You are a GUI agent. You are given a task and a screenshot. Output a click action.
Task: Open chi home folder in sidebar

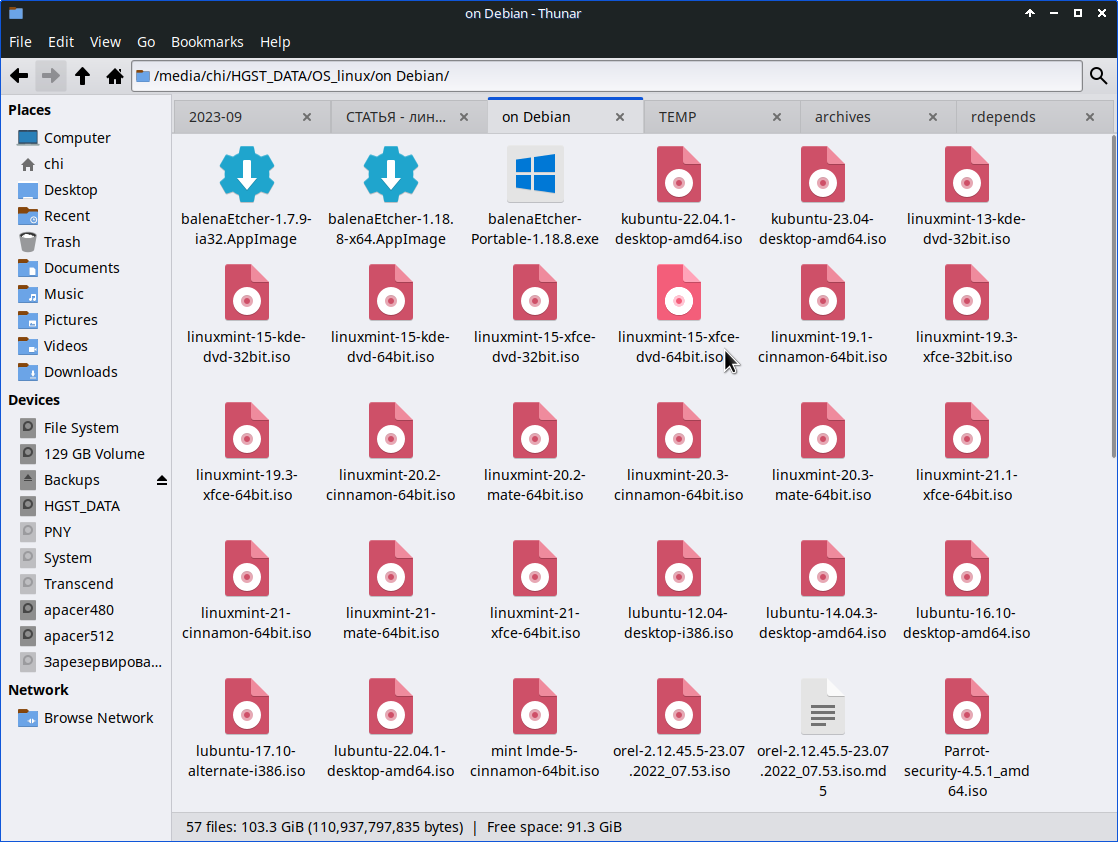[53, 164]
